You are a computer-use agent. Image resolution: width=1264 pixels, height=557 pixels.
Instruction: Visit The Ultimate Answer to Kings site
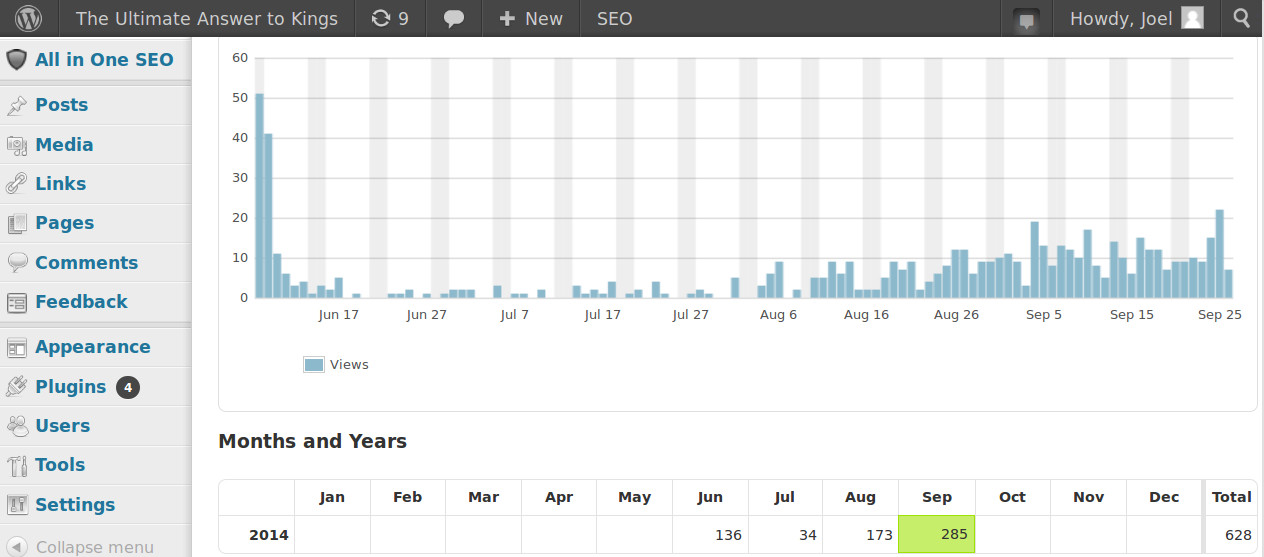[206, 18]
